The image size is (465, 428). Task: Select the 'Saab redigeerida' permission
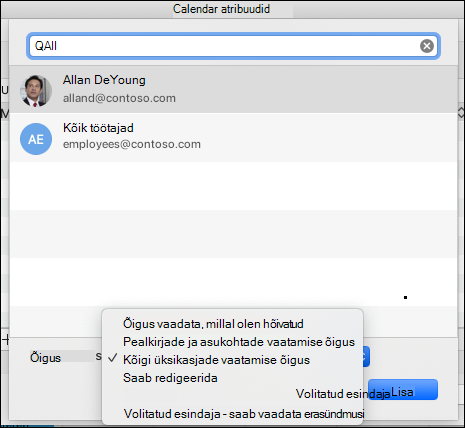click(x=170, y=378)
